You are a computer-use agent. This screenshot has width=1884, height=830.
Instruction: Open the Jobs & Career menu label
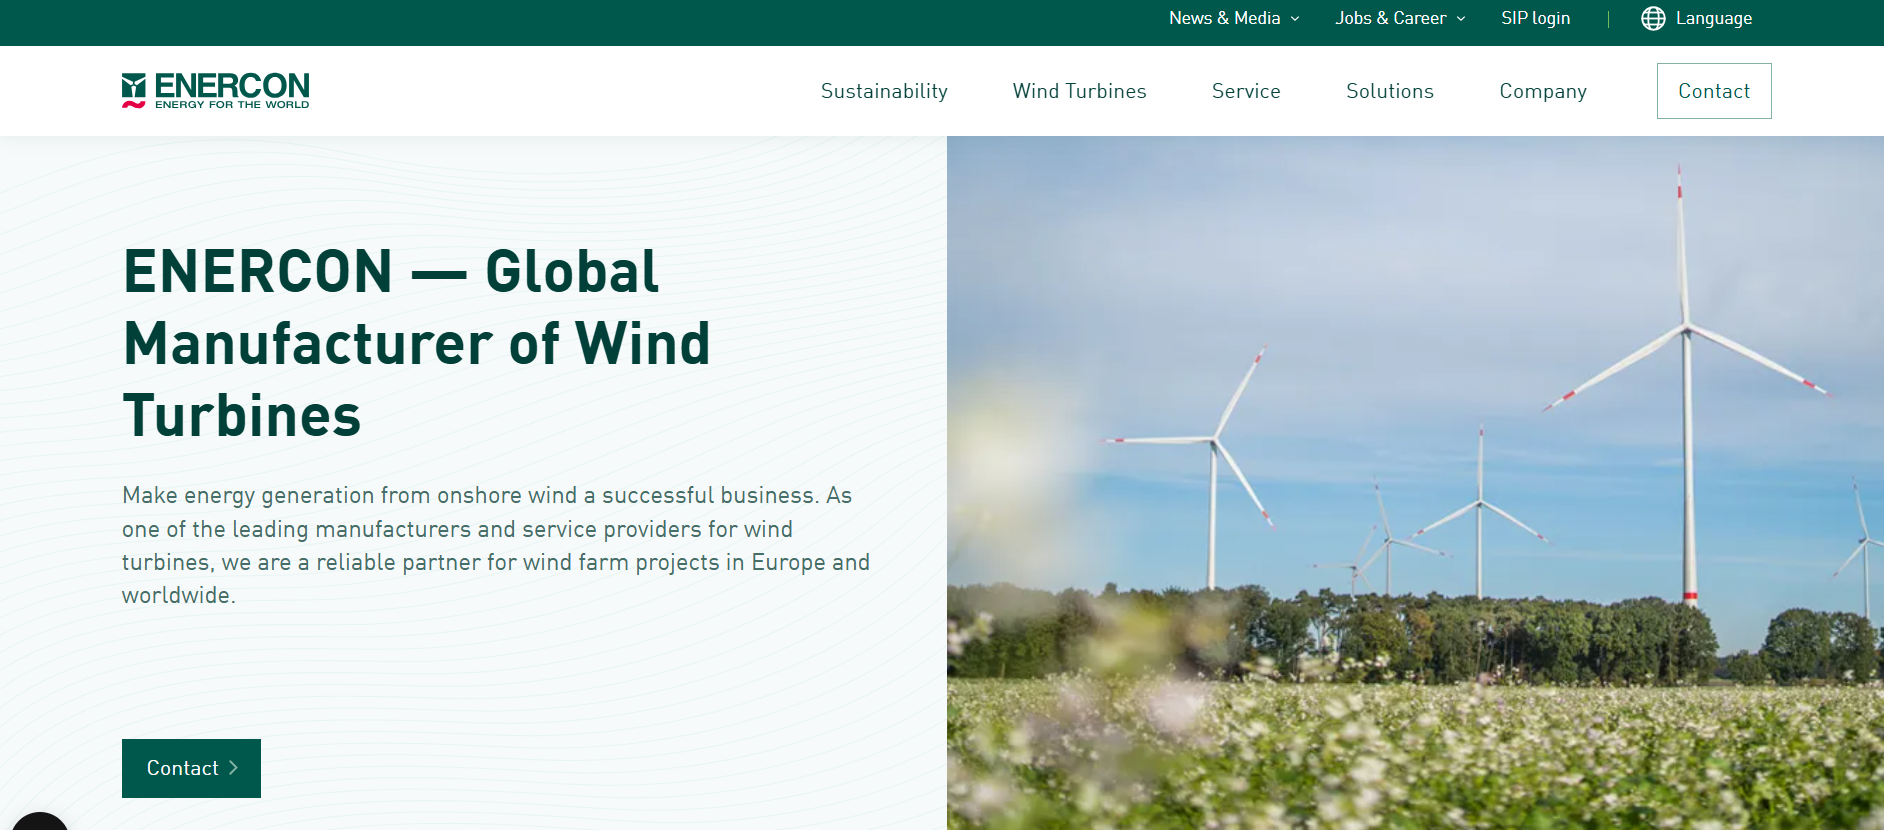tap(1390, 19)
